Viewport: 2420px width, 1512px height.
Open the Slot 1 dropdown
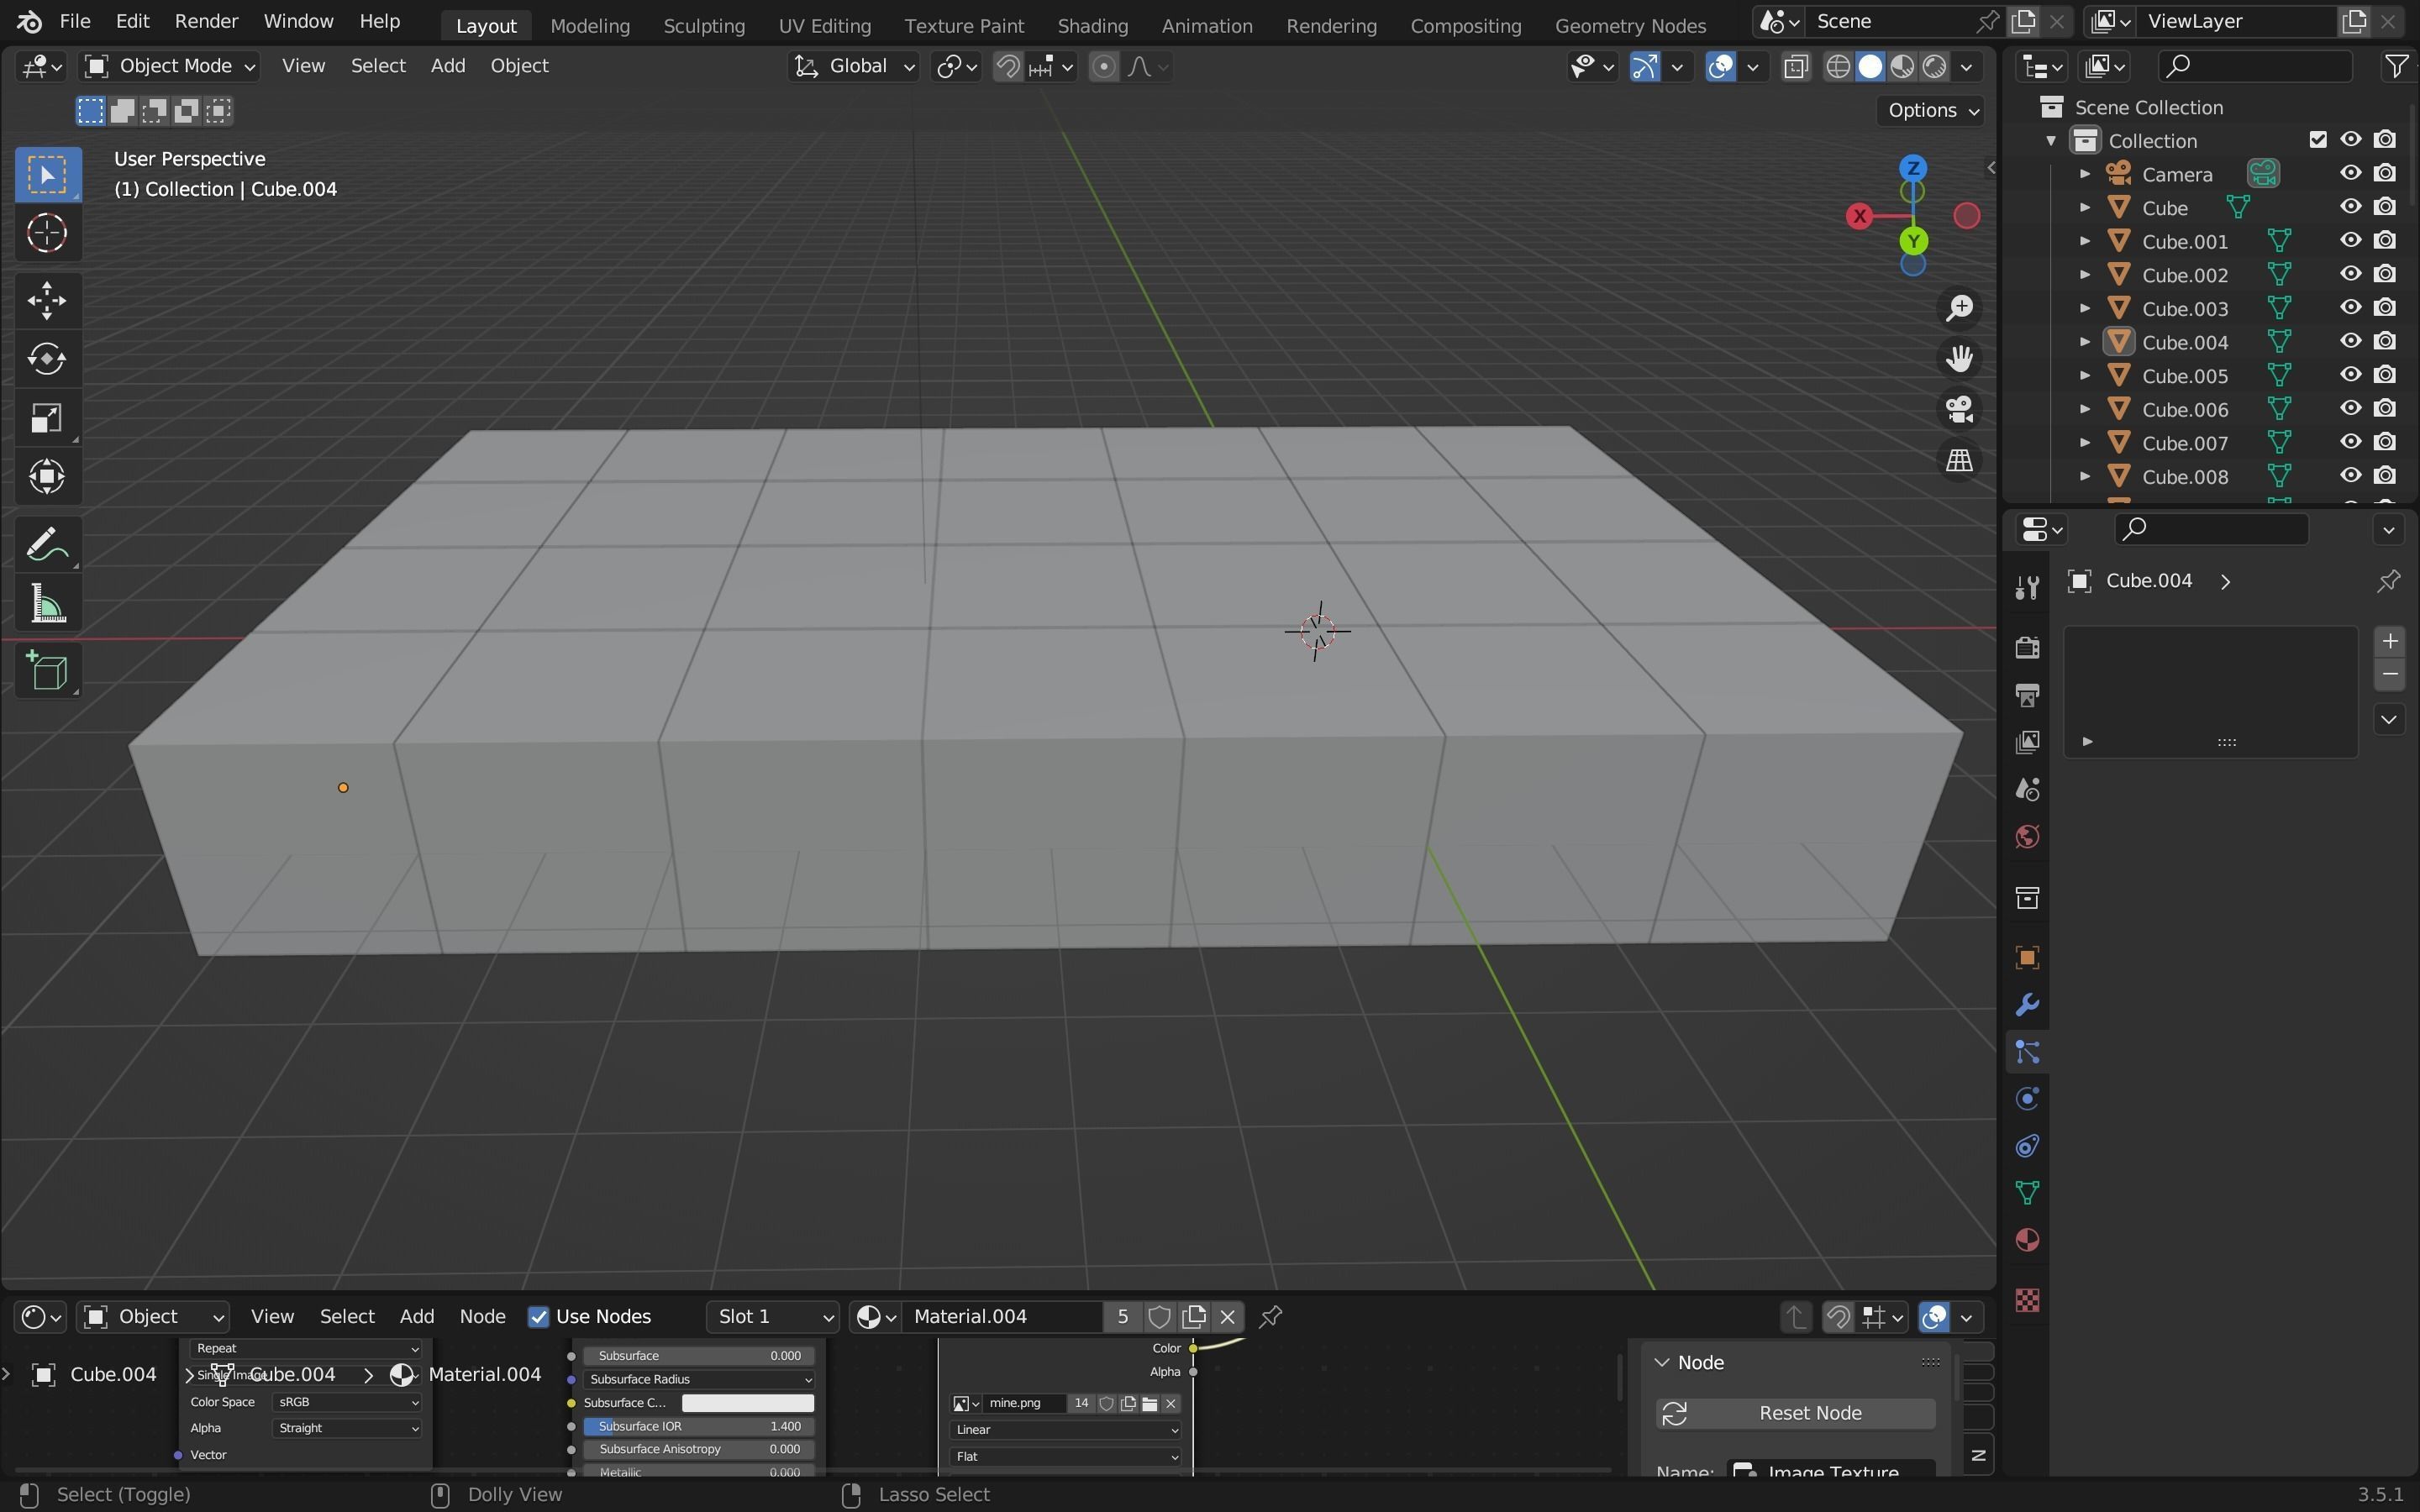[x=772, y=1317]
